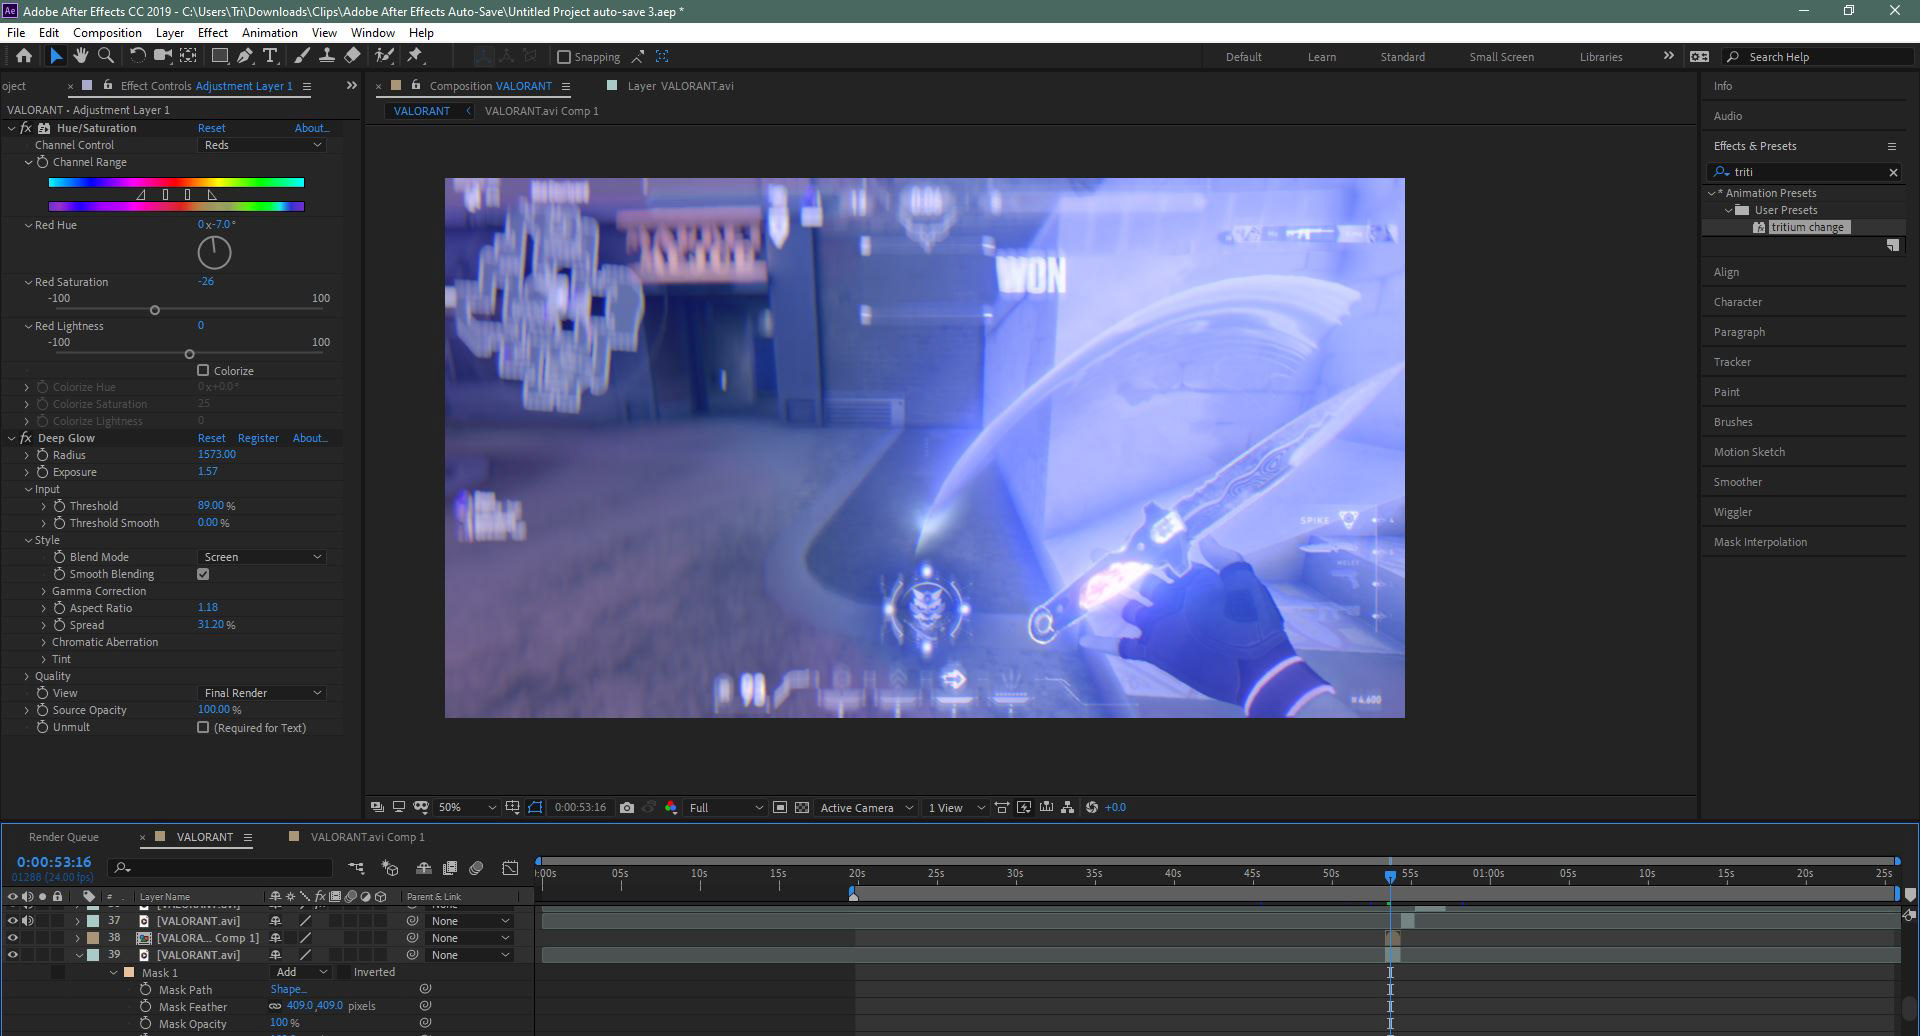Click the Red Hue angle dial
This screenshot has width=1920, height=1036.
(x=214, y=253)
